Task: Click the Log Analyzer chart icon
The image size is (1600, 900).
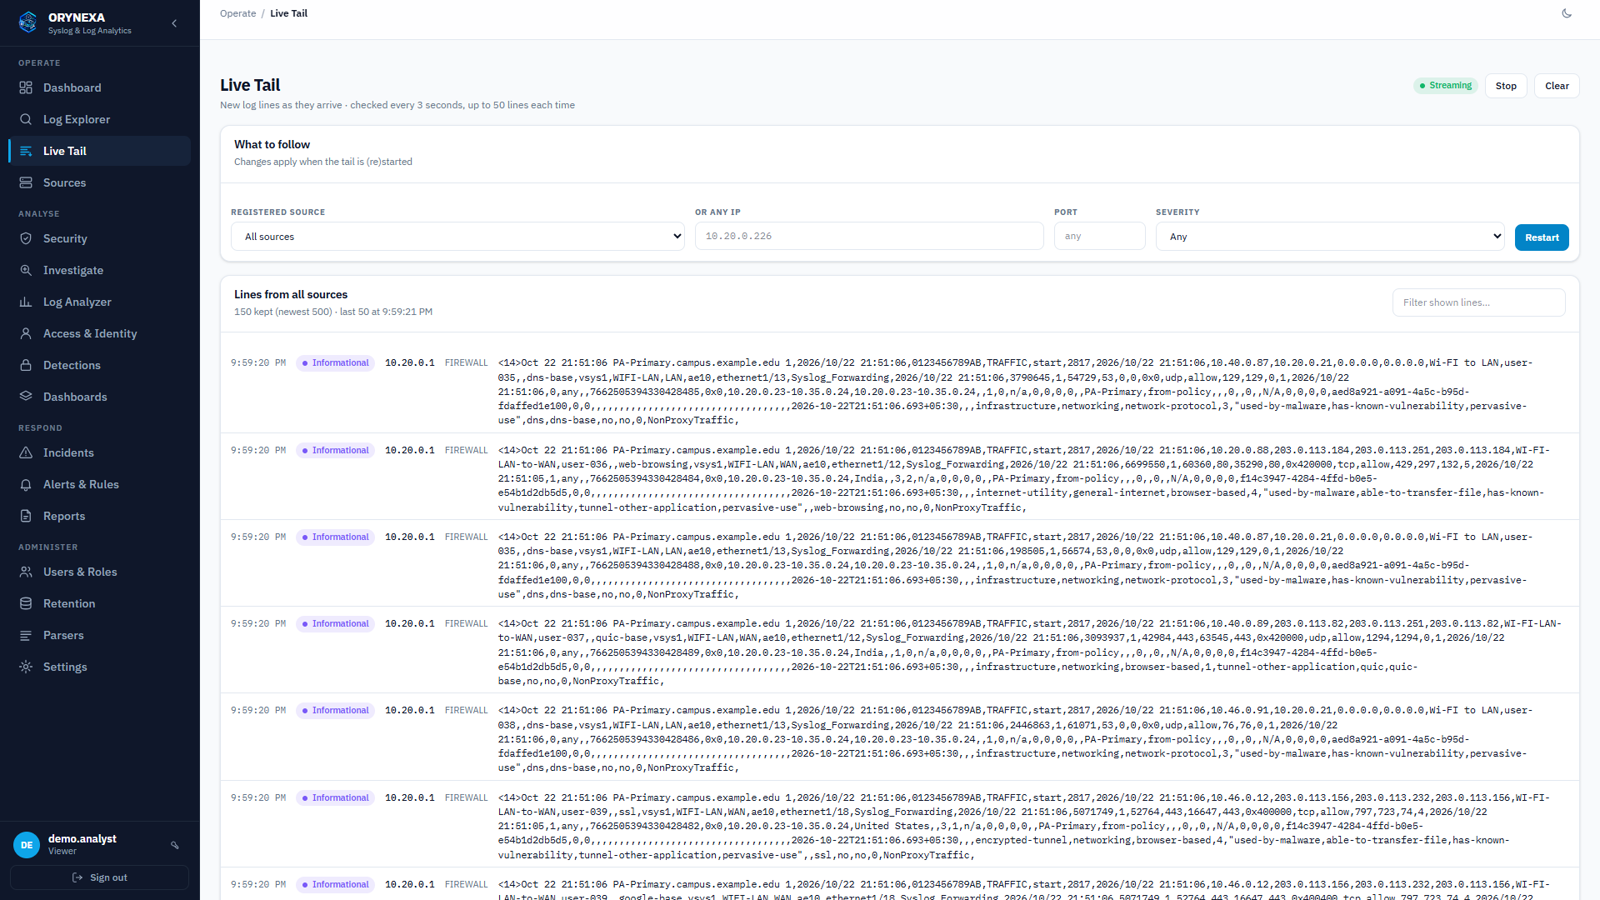Action: coord(26,302)
